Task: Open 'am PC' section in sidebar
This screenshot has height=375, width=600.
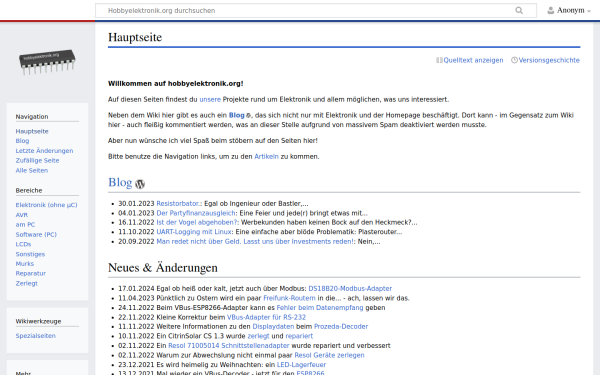Action: [x=25, y=225]
